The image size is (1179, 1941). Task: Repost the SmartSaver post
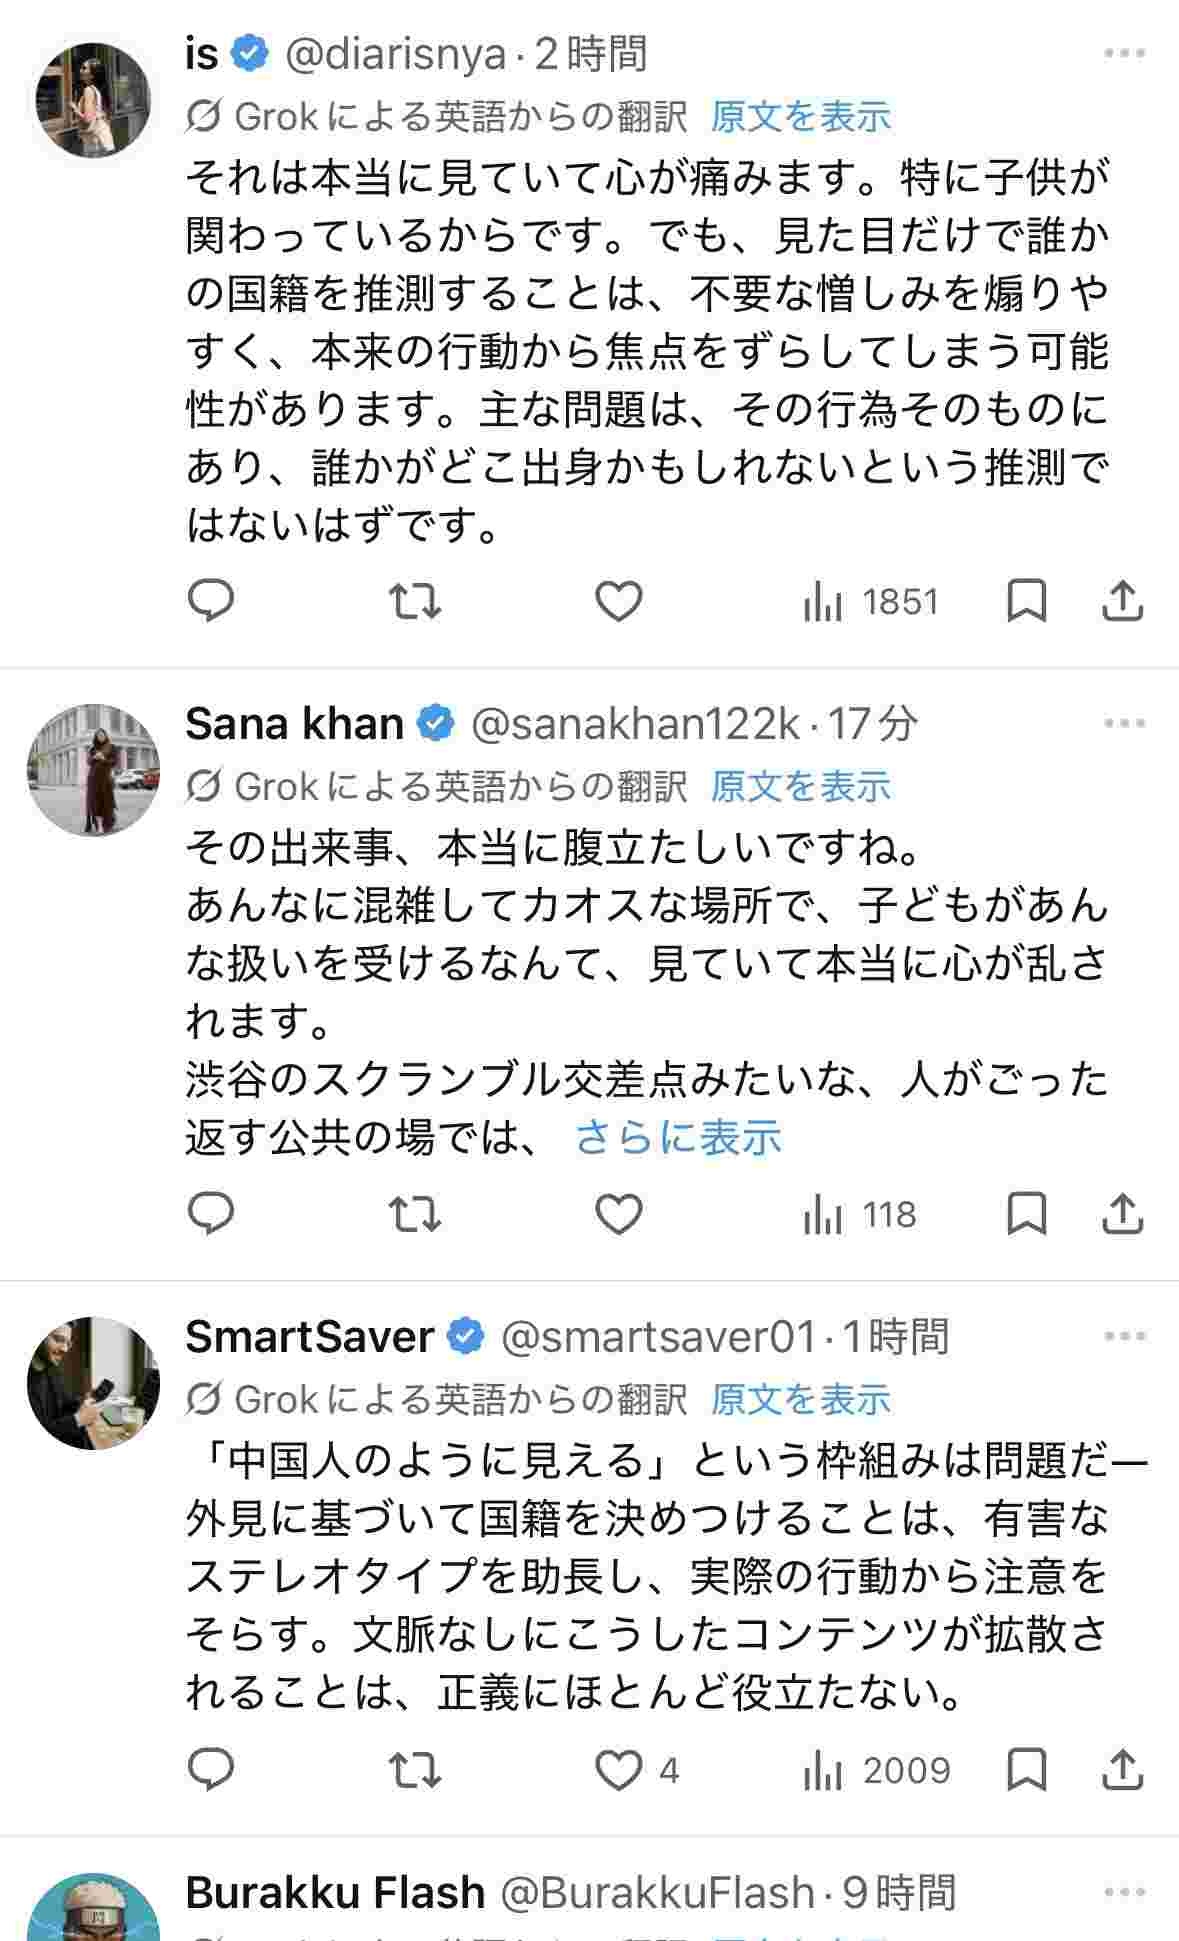pos(414,1770)
